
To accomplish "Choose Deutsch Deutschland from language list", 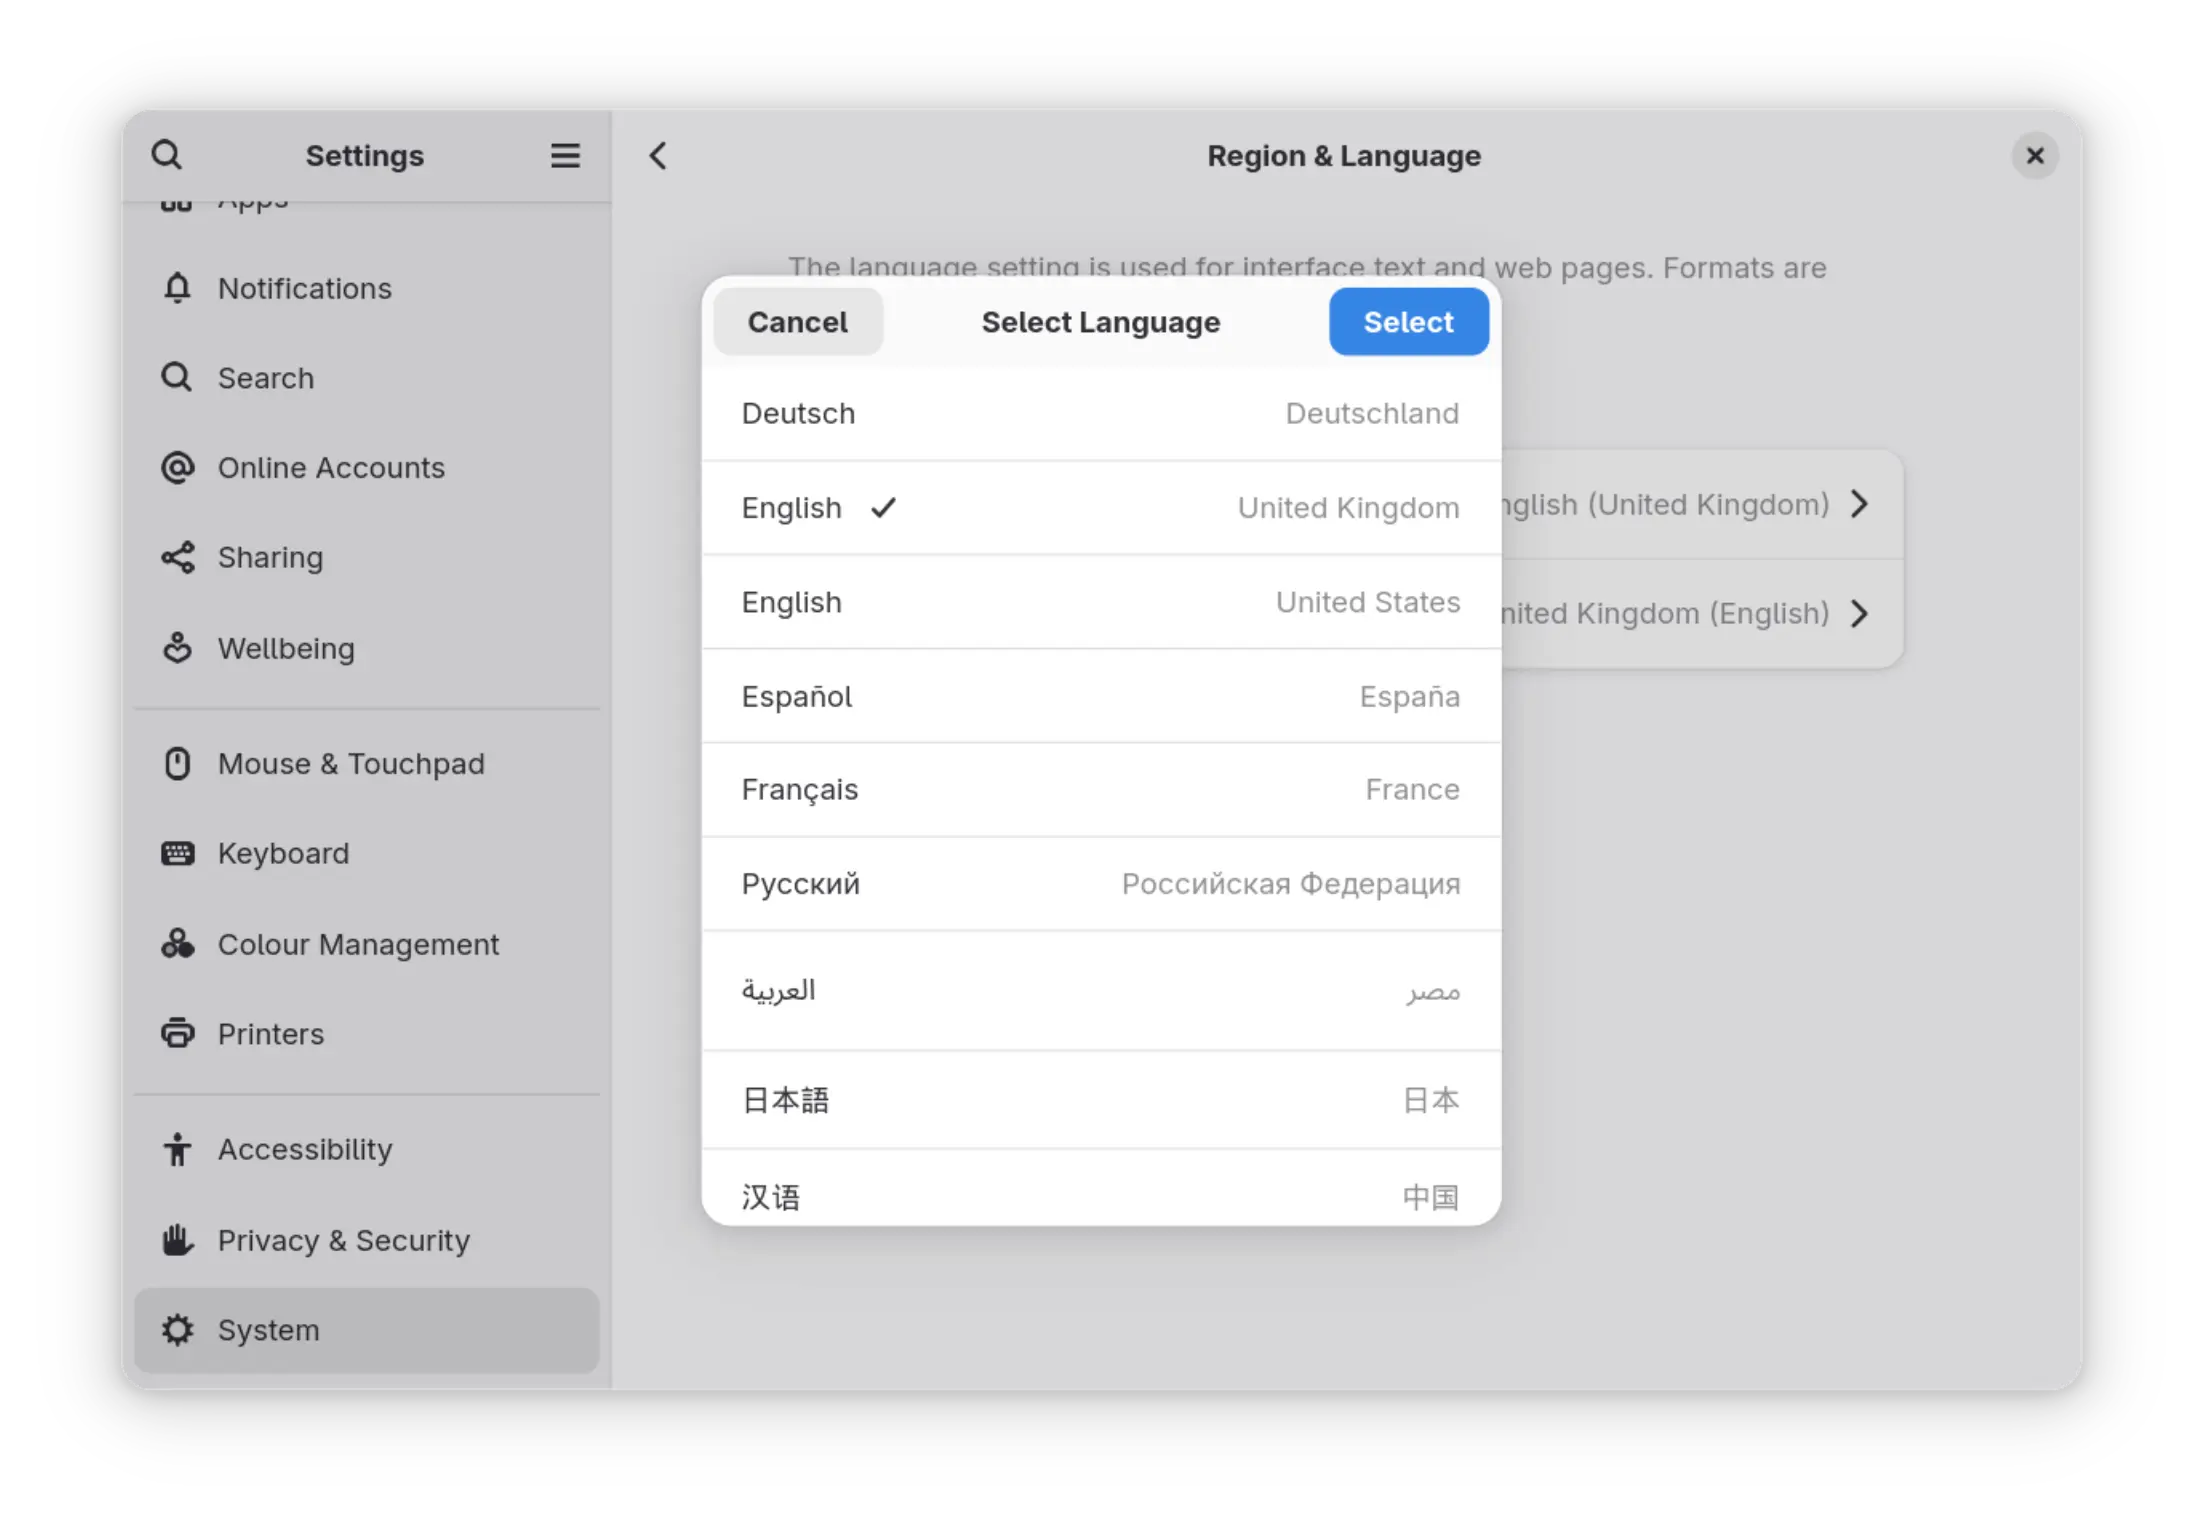I will click(x=1100, y=414).
